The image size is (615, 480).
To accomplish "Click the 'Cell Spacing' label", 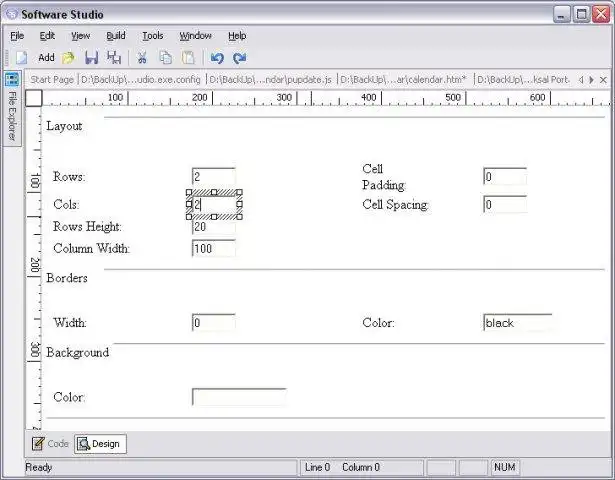I will pyautogui.click(x=395, y=205).
